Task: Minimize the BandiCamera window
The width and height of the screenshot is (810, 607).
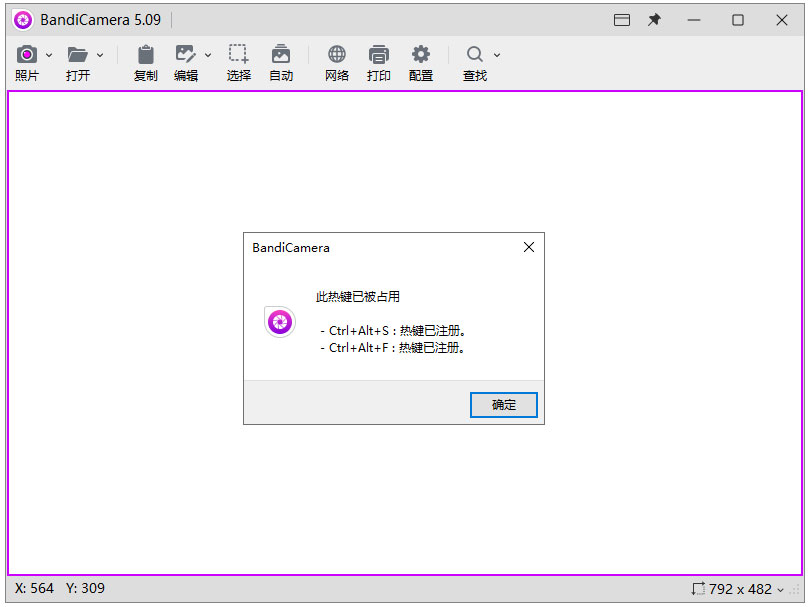Action: coord(694,20)
